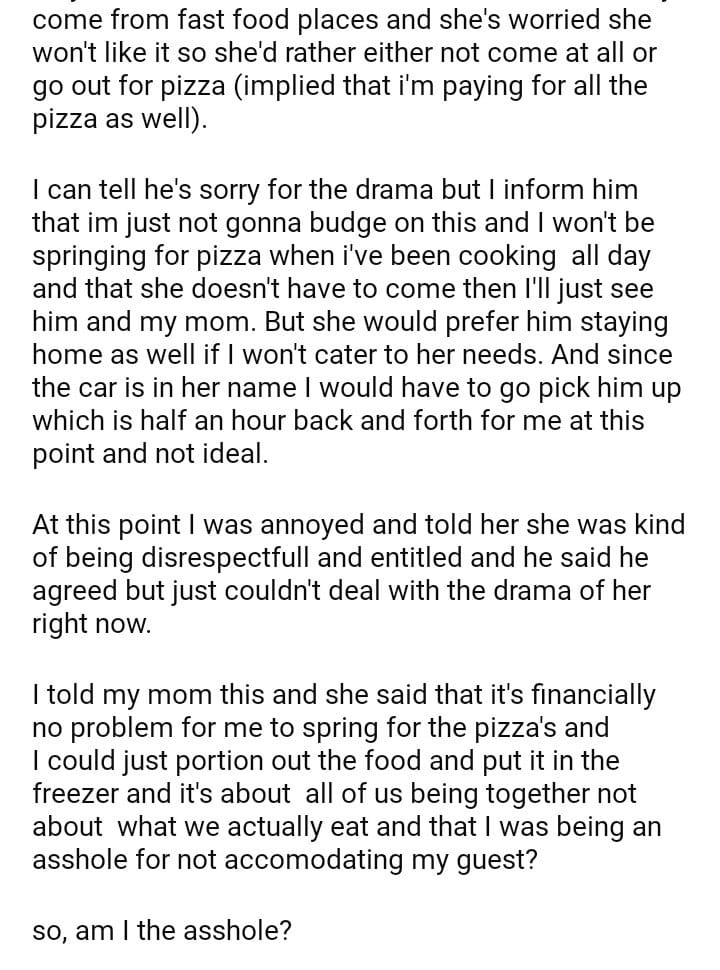Click the paragraph starting "I told my mom this"
The image size is (720, 970).
[346, 777]
